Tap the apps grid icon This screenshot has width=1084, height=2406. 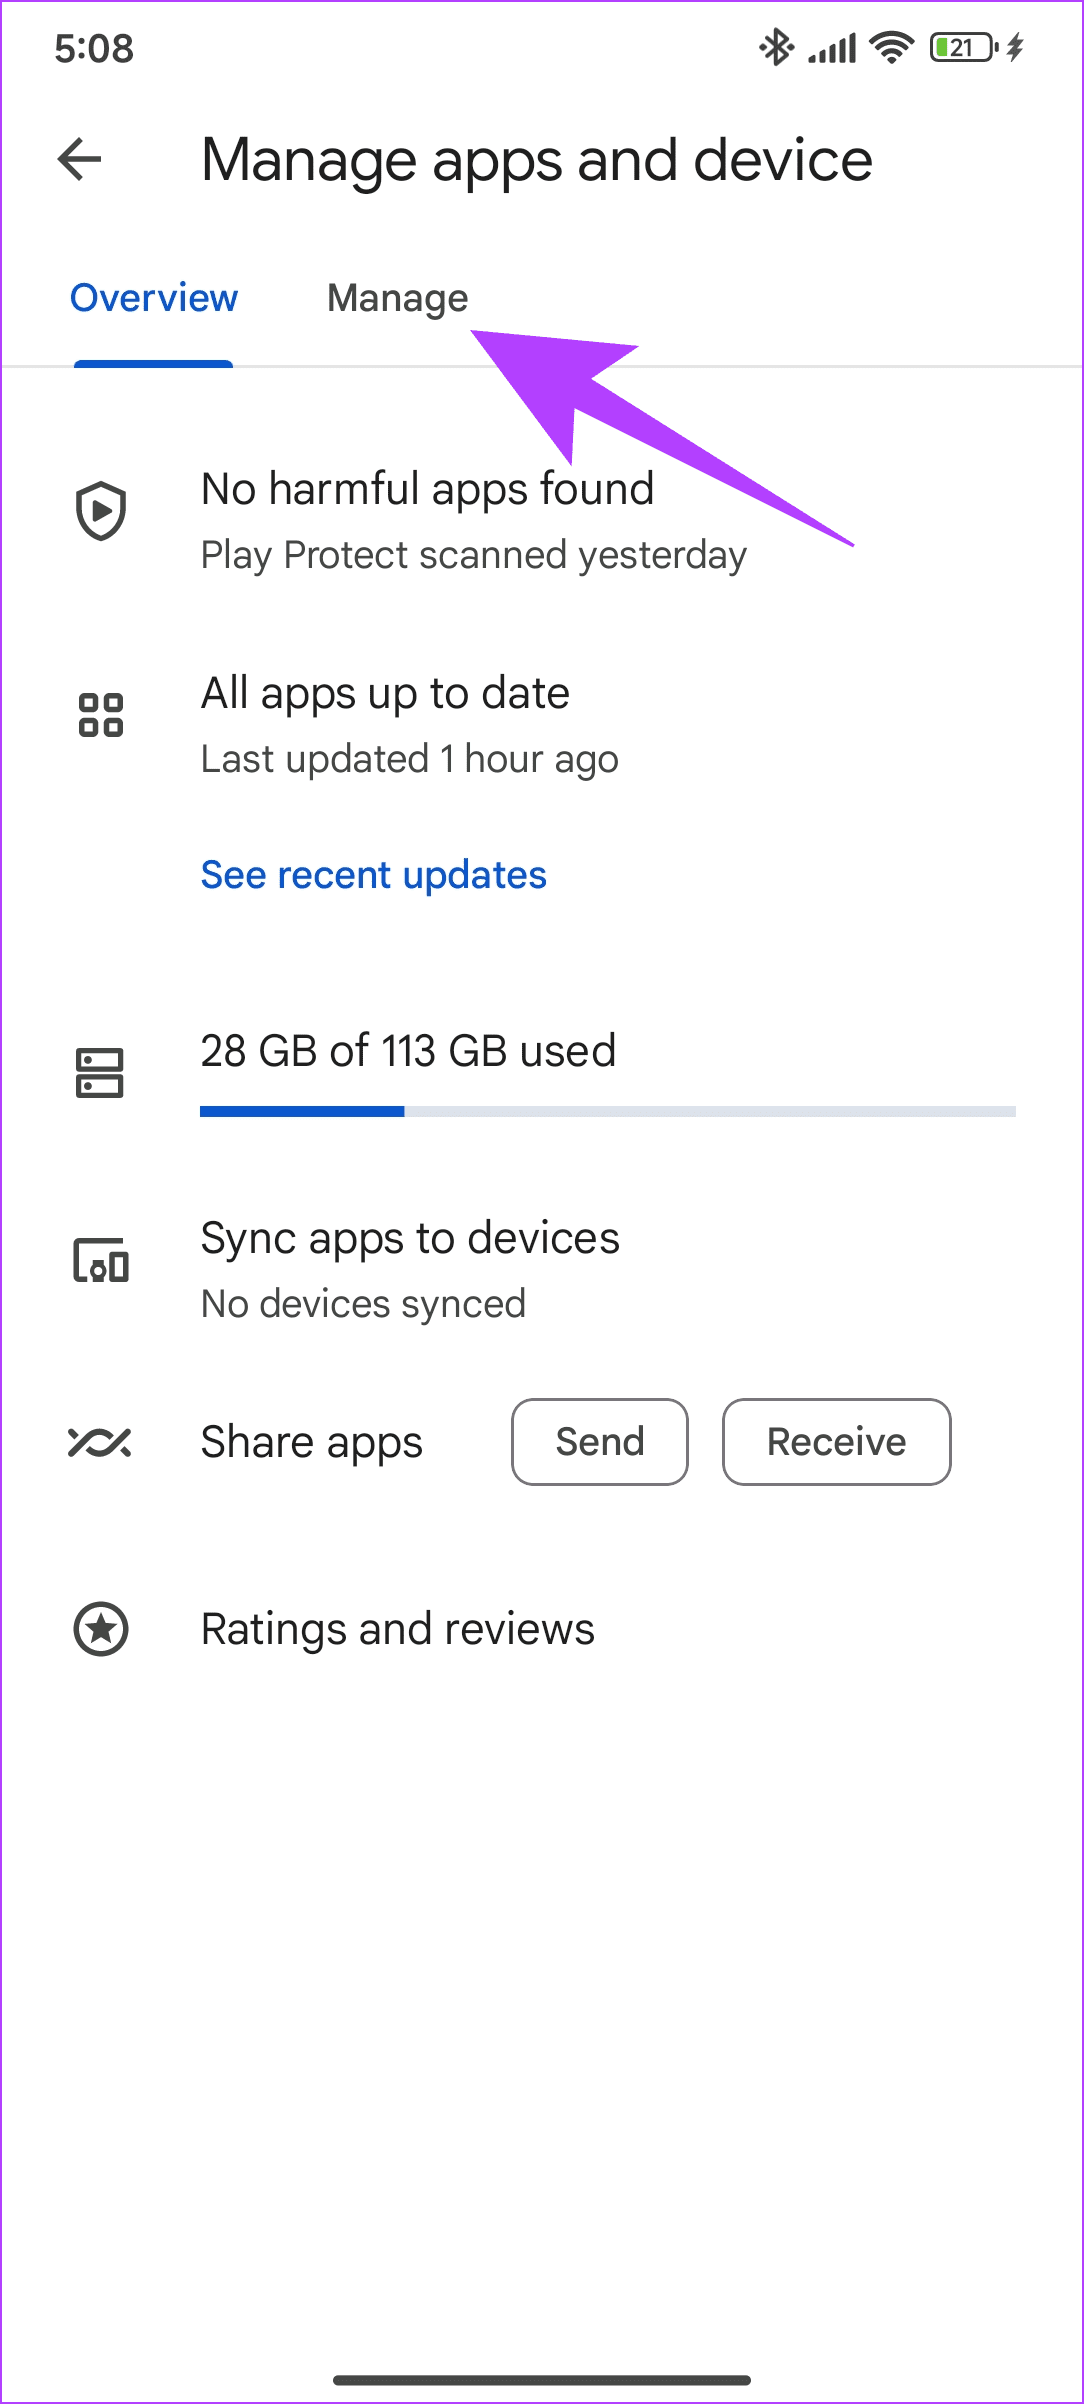[101, 715]
